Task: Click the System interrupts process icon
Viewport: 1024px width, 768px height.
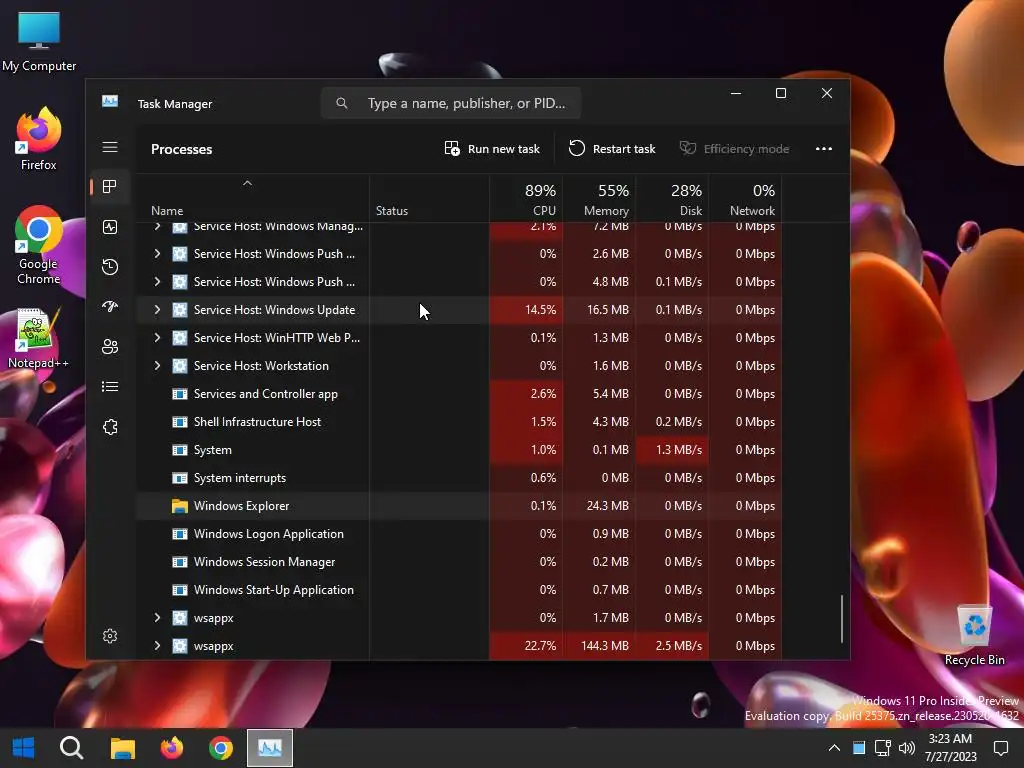Action: tap(180, 478)
